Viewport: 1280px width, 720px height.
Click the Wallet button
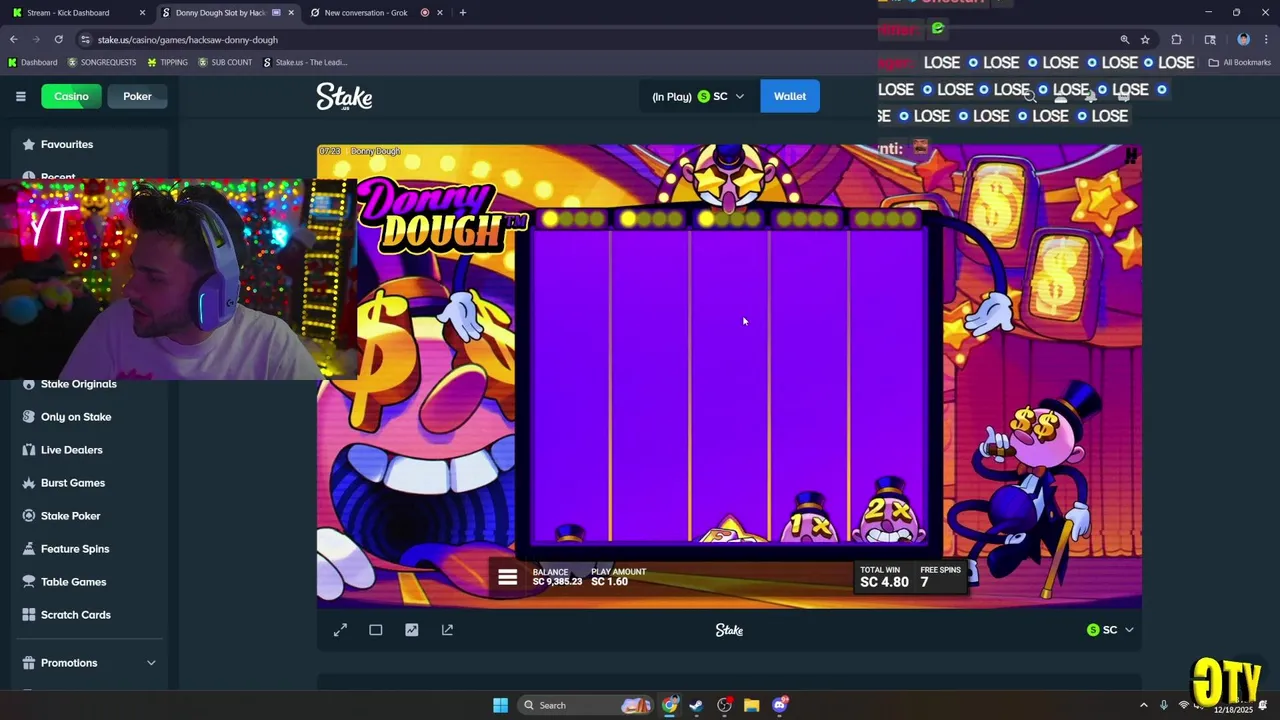(790, 96)
